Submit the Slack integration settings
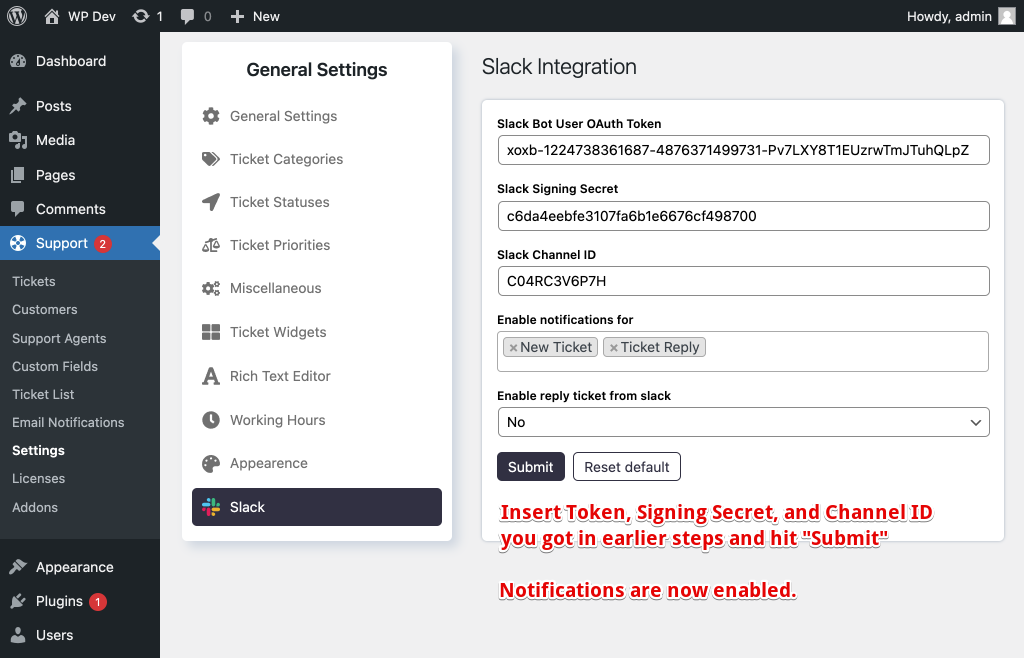The width and height of the screenshot is (1024, 658). [x=531, y=467]
